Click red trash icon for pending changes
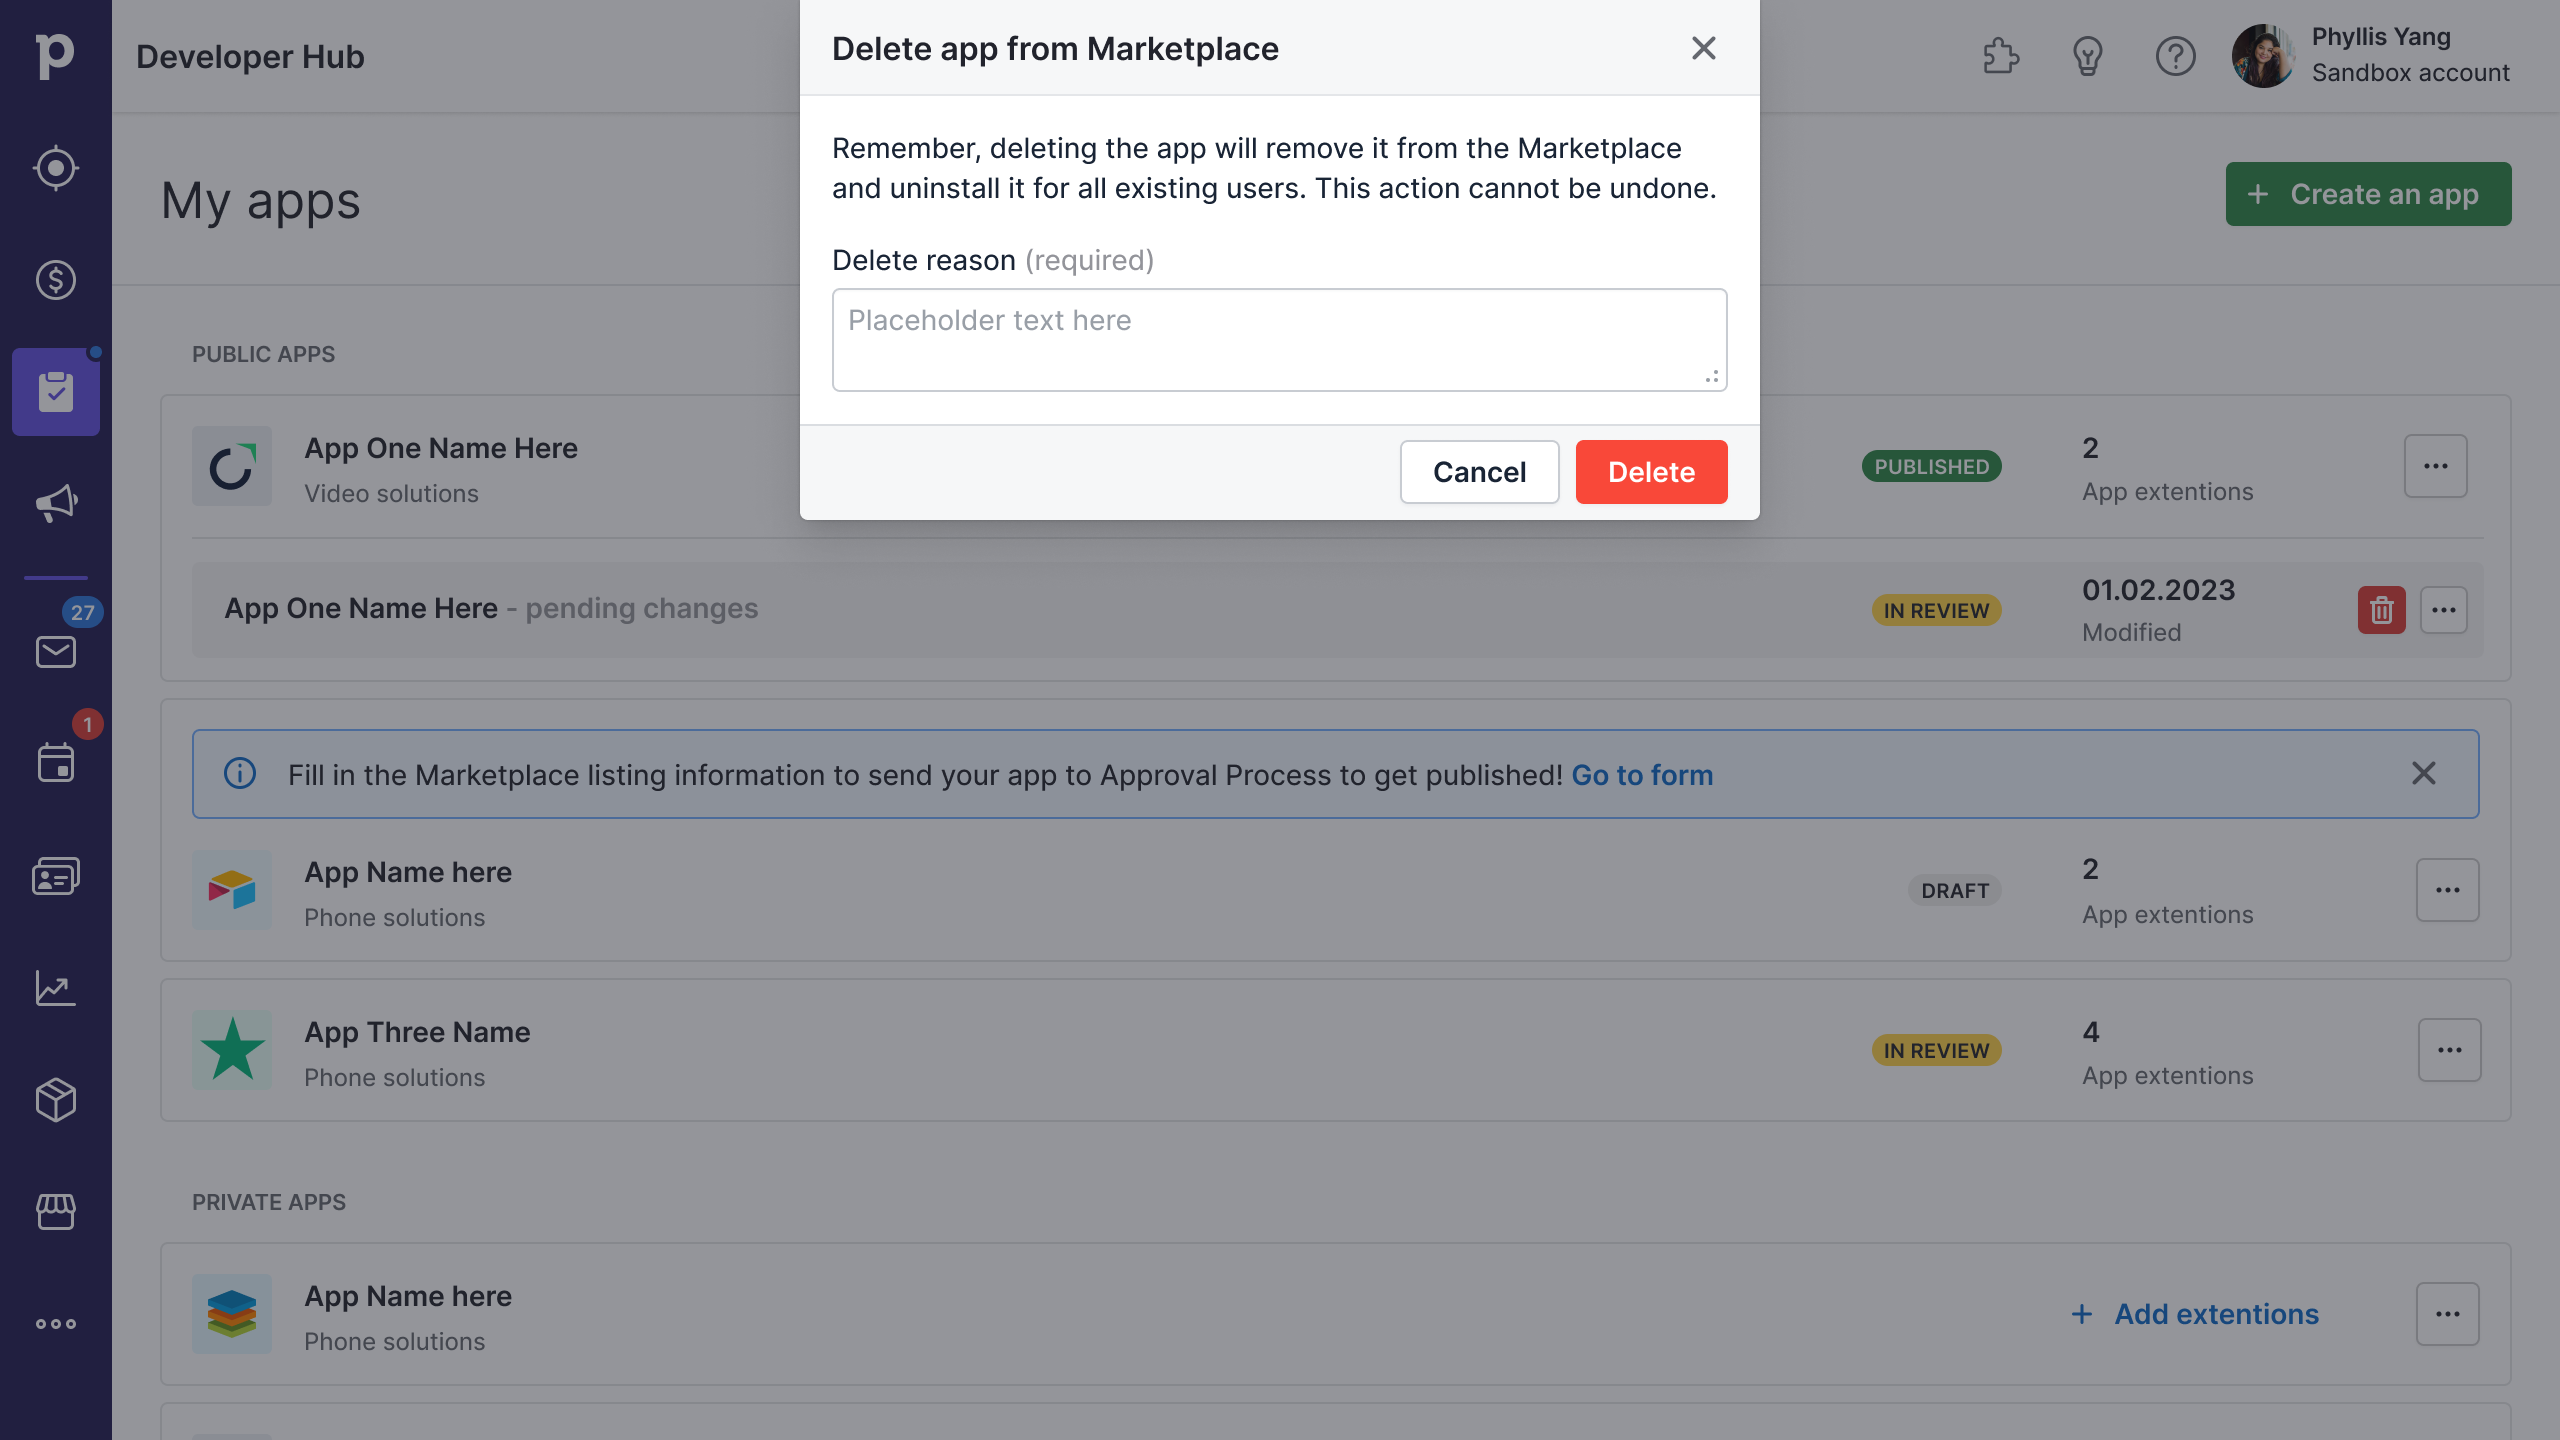This screenshot has height=1440, width=2560. click(x=2381, y=610)
